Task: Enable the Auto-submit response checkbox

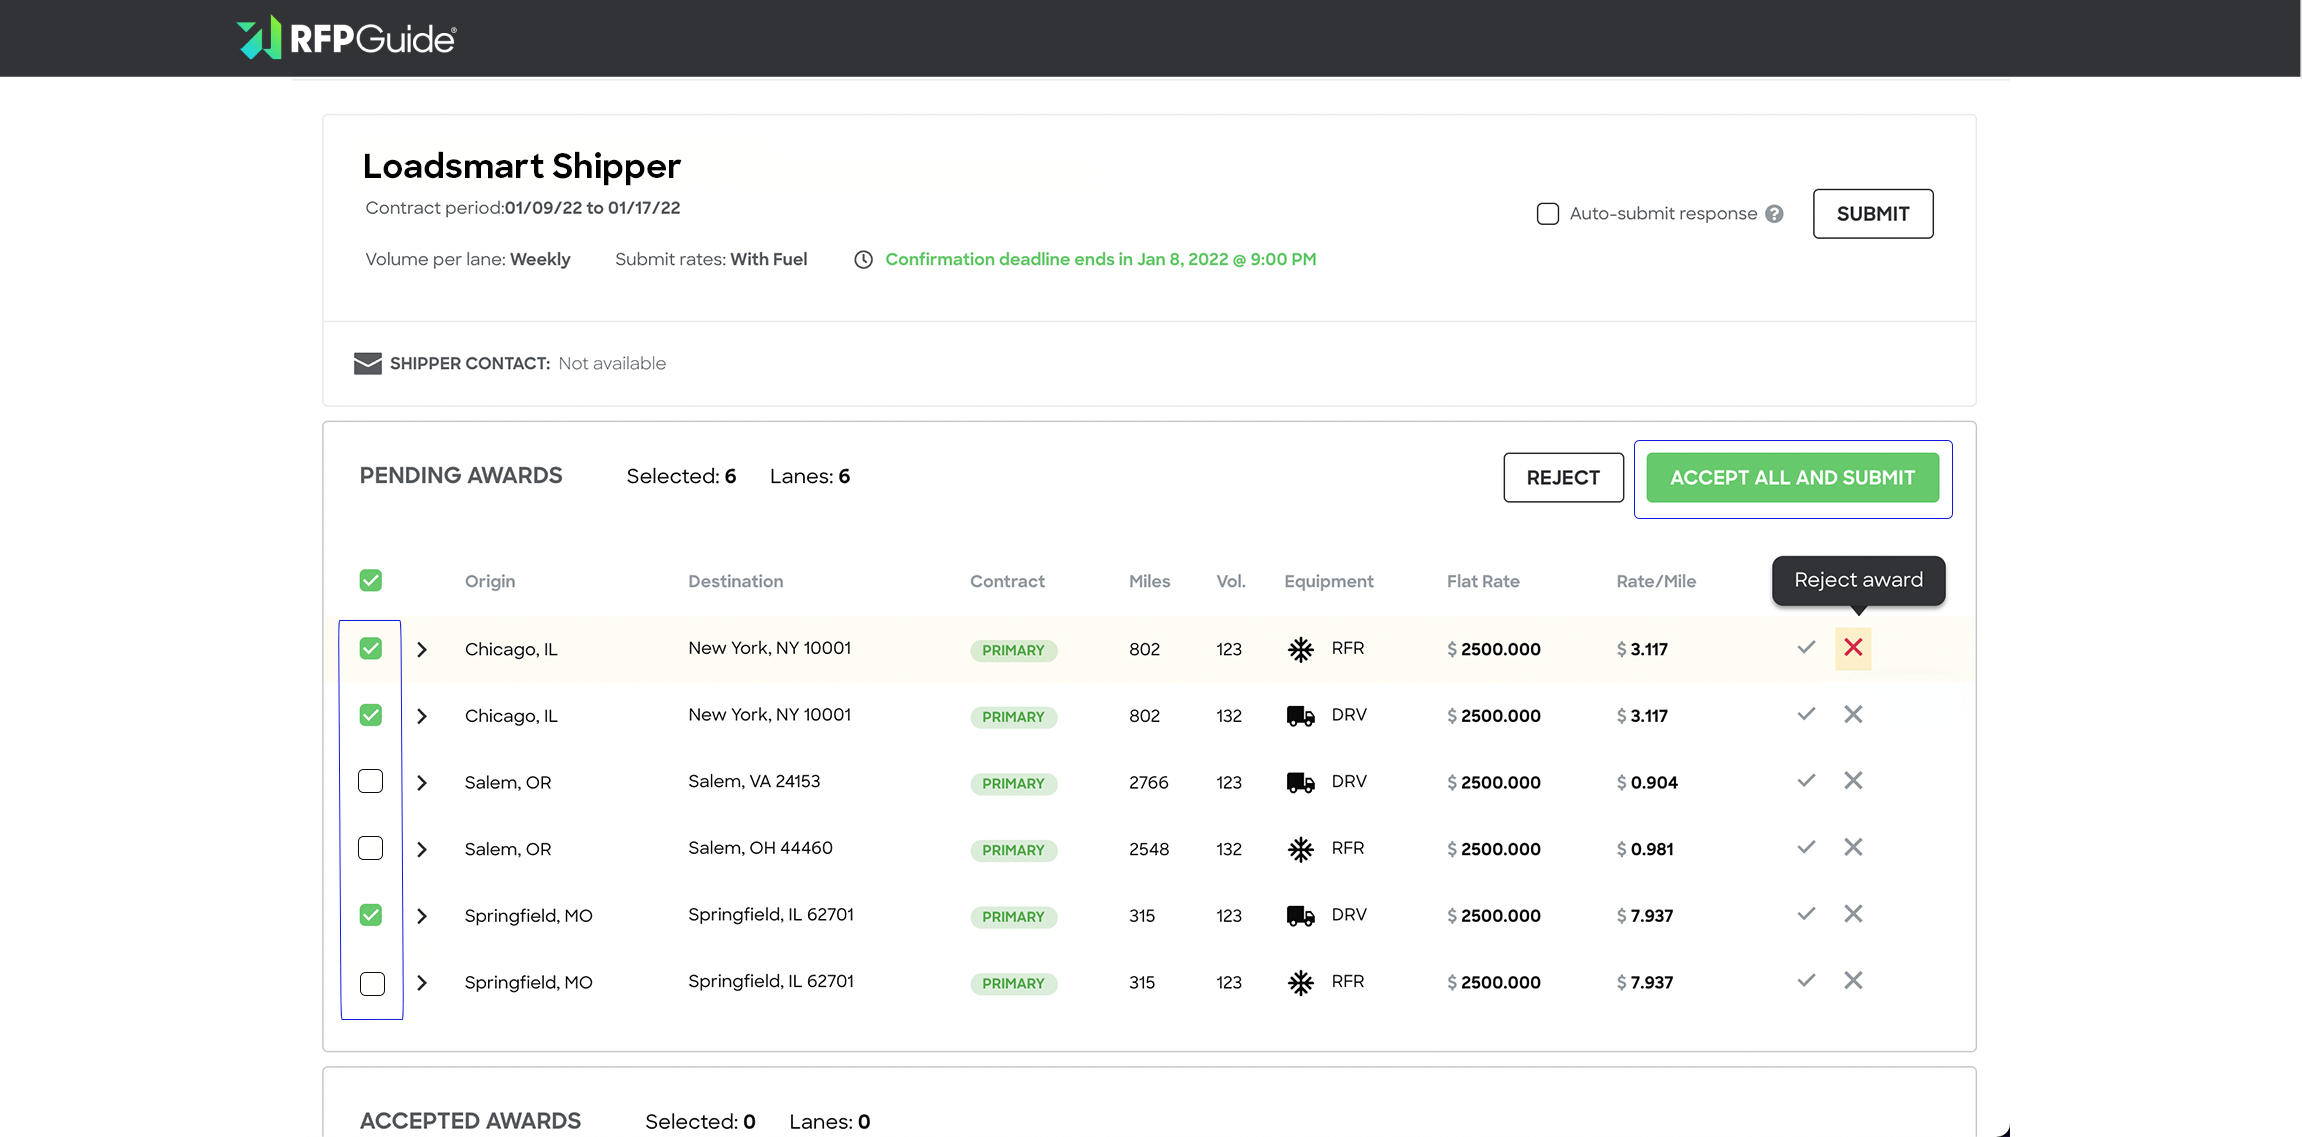Action: (x=1547, y=214)
